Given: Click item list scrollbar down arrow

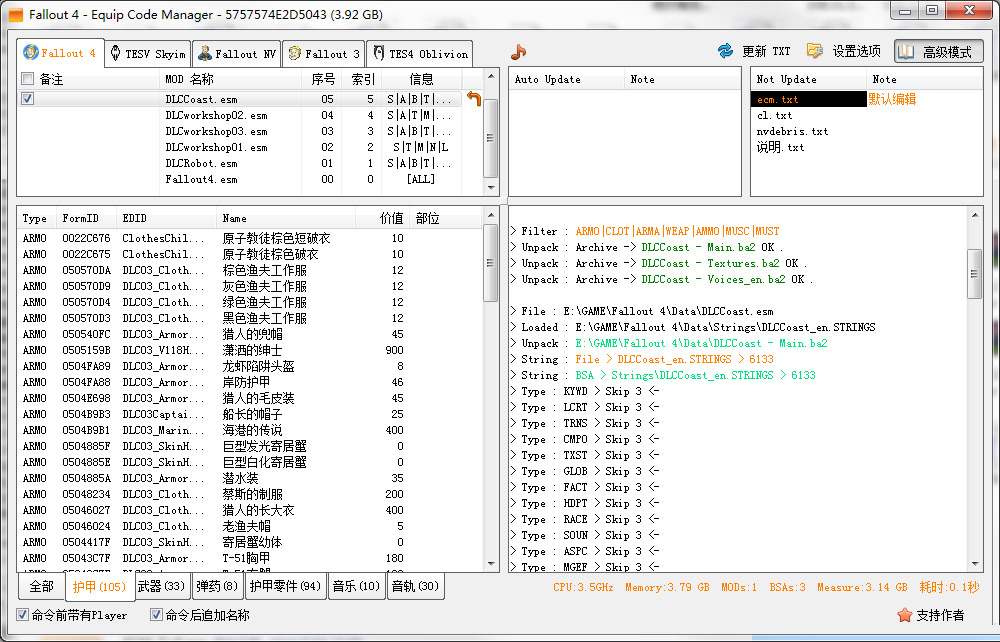Looking at the screenshot, I should 490,564.
